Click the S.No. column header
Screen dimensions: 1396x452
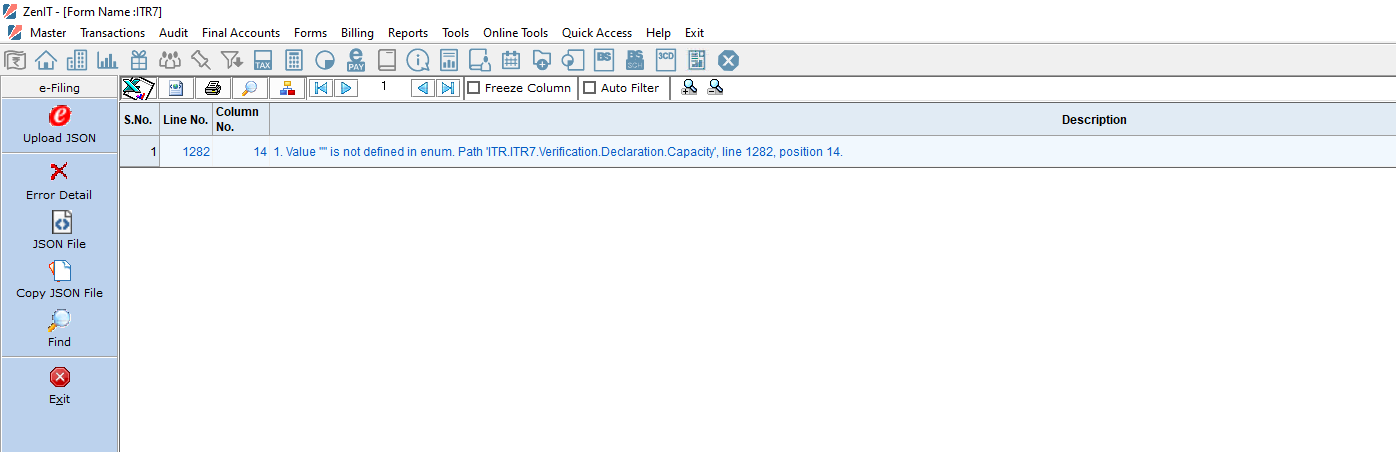pyautogui.click(x=139, y=120)
